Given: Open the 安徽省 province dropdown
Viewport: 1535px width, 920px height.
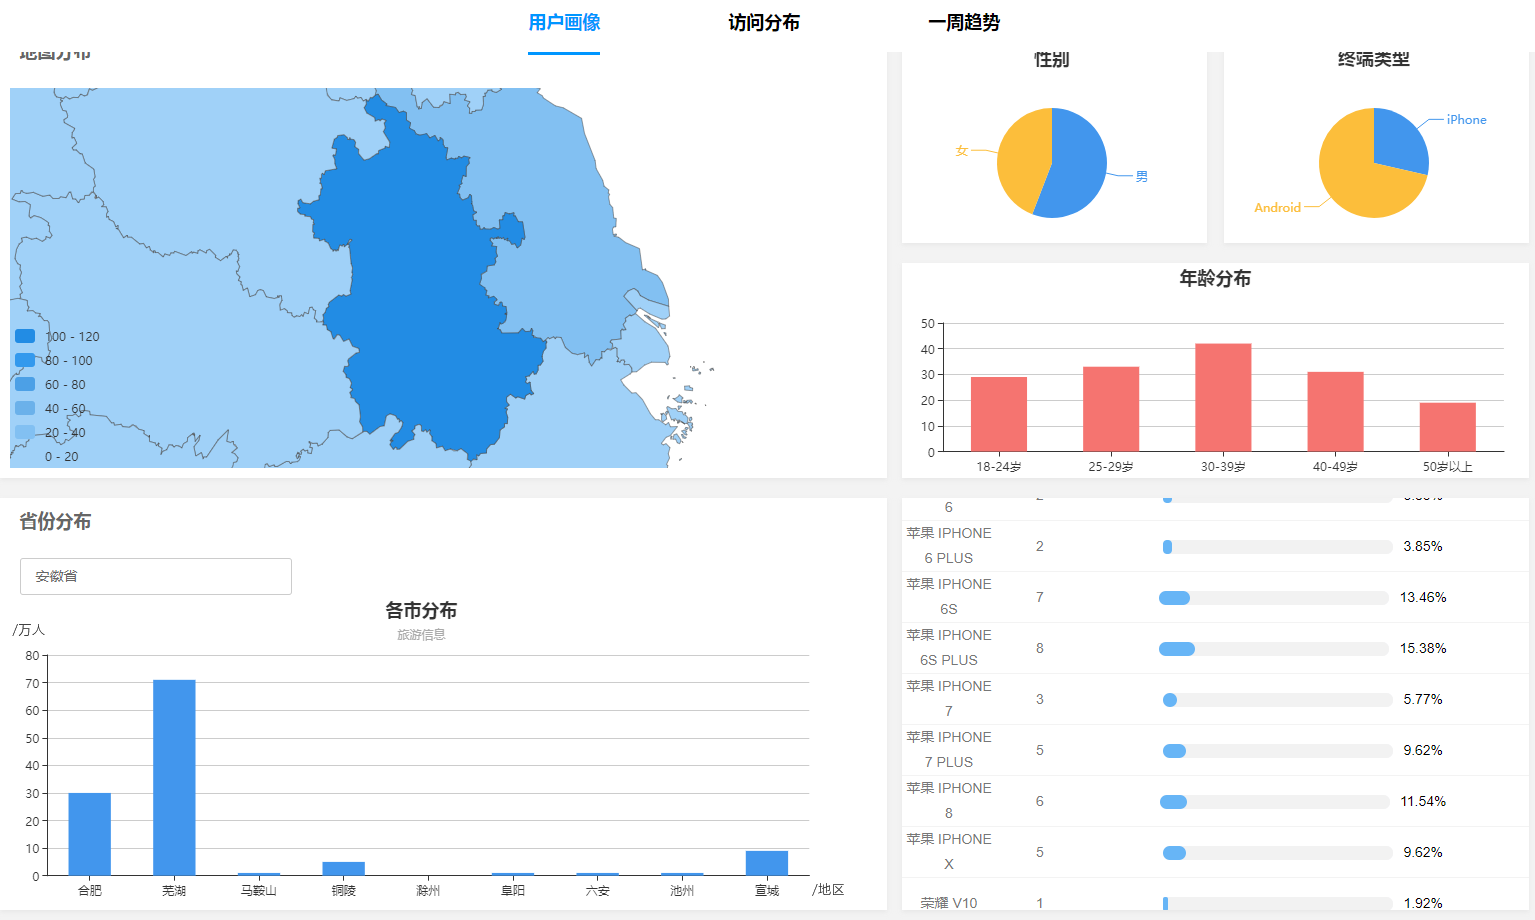Looking at the screenshot, I should pyautogui.click(x=156, y=576).
